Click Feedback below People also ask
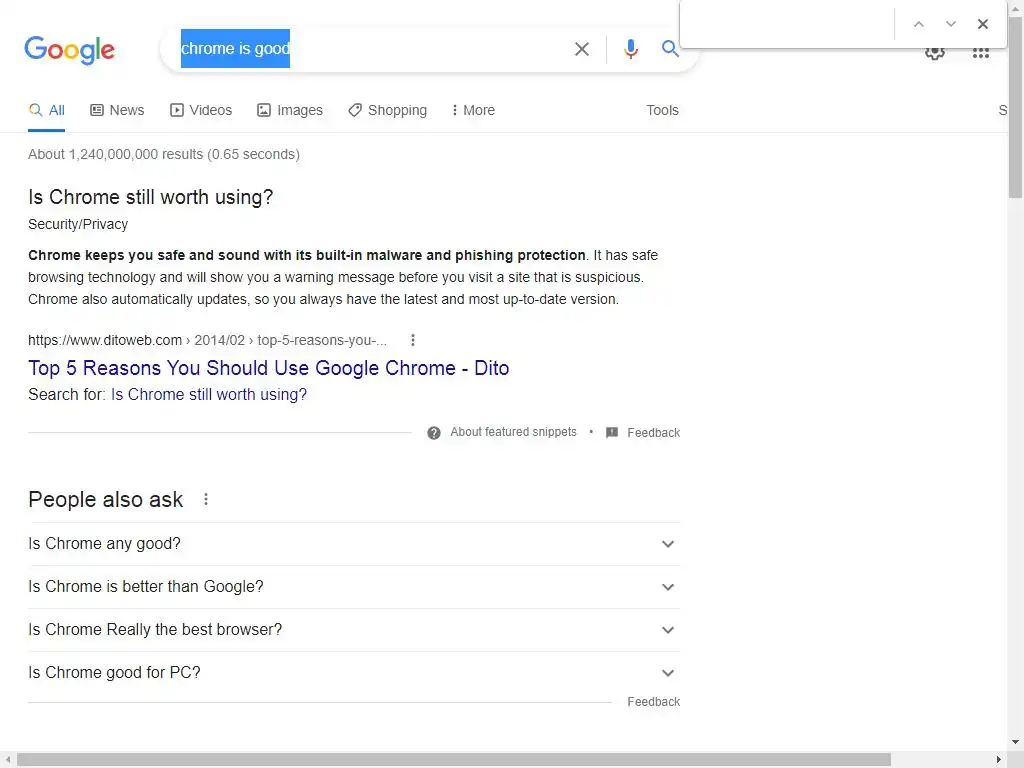 pyautogui.click(x=653, y=702)
